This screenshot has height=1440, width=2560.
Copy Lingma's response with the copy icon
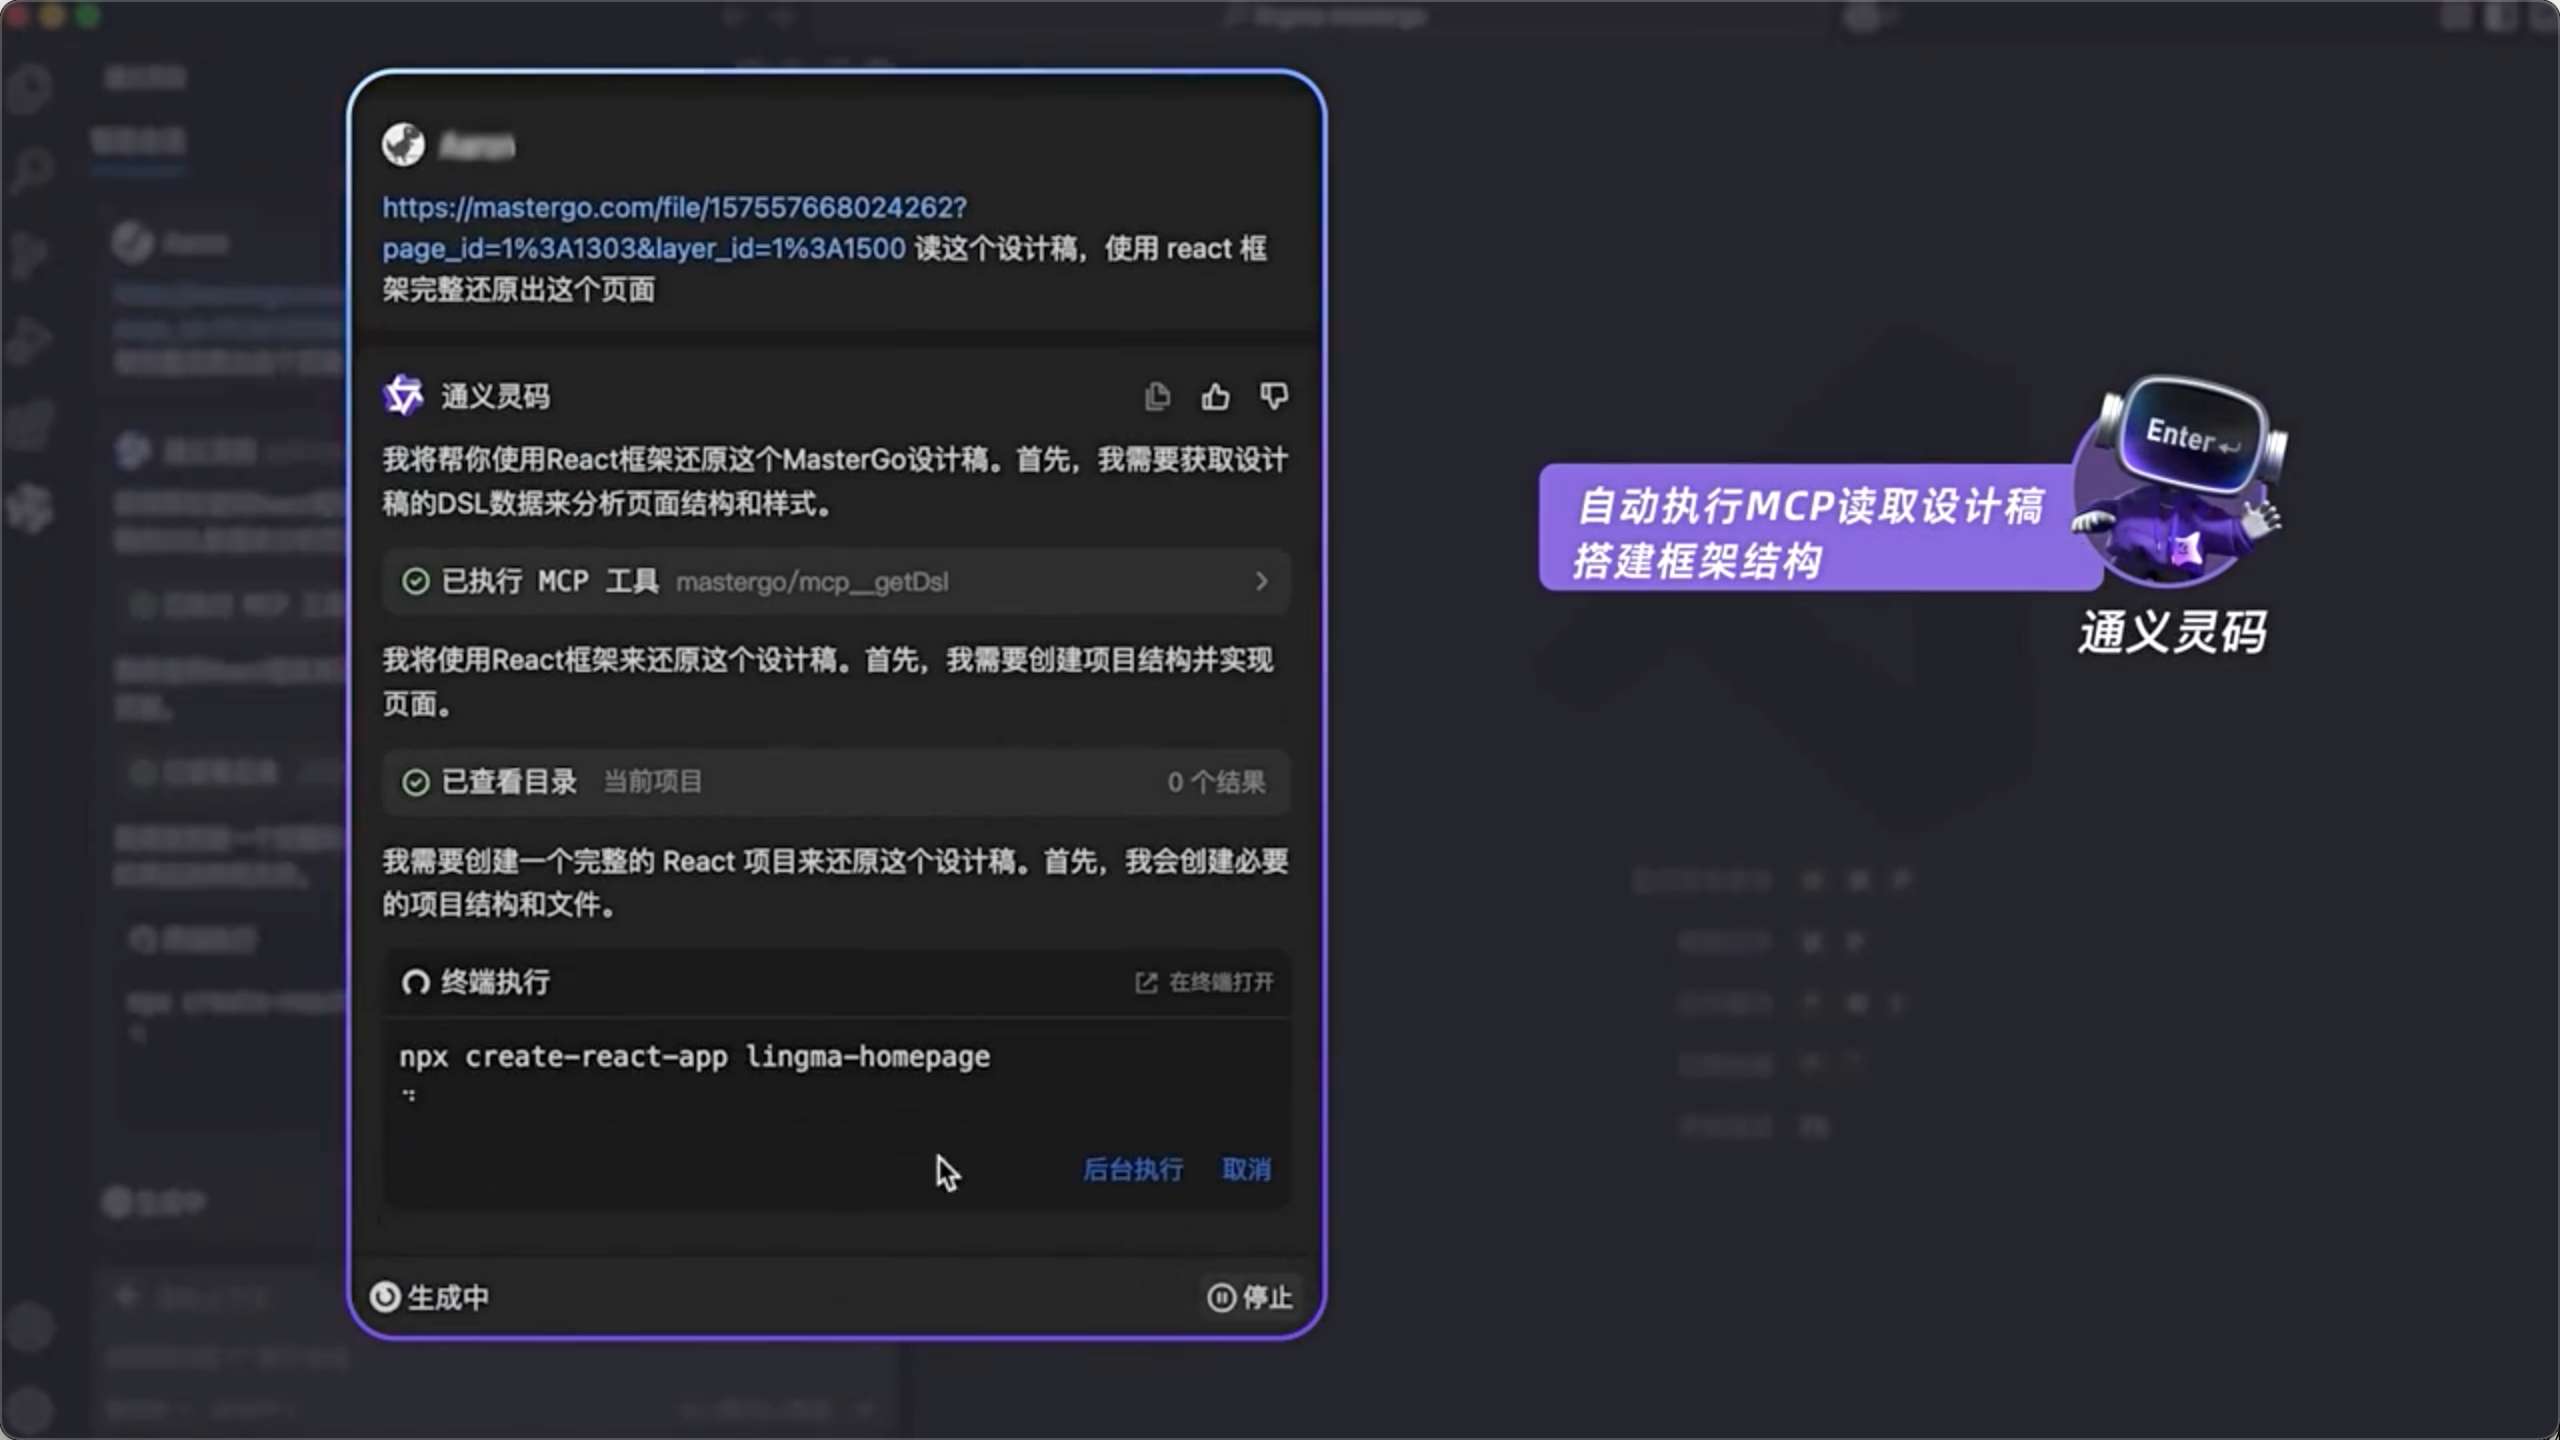tap(1158, 396)
